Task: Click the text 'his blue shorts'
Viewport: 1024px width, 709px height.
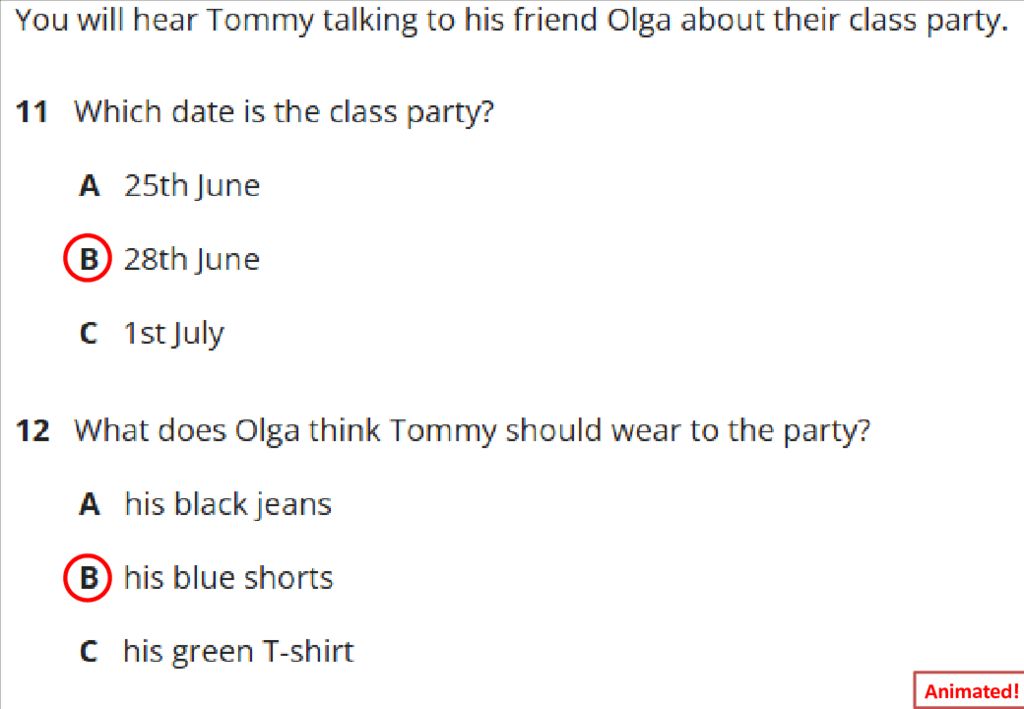Action: 229,578
